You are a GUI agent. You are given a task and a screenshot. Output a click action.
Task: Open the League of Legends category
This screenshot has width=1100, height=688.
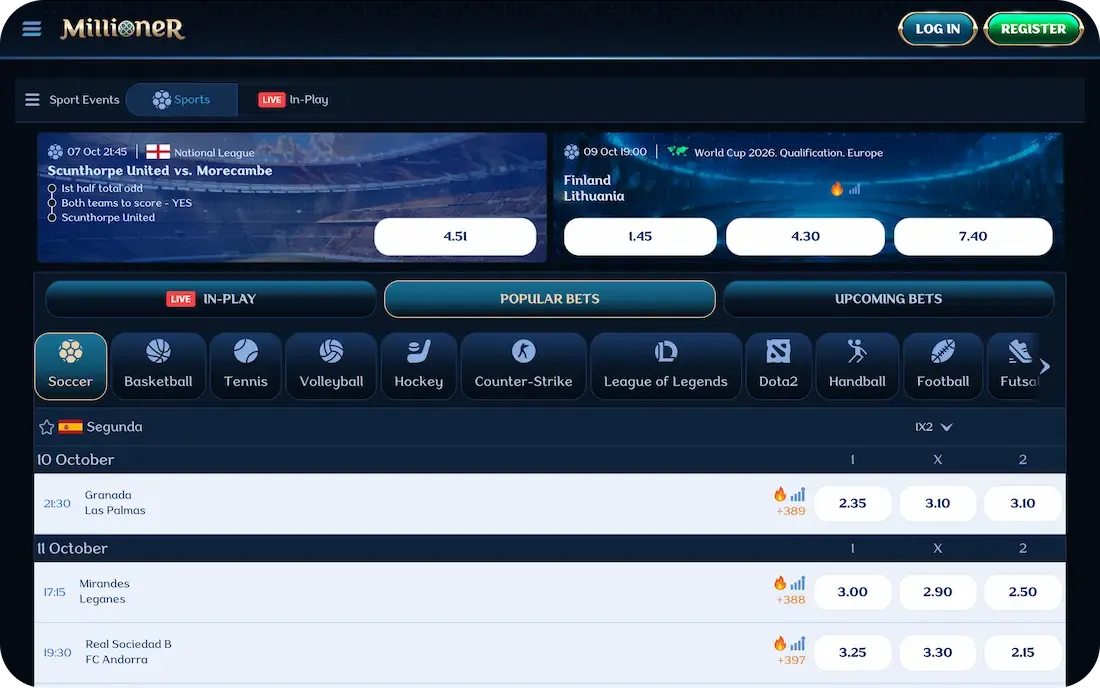665,365
